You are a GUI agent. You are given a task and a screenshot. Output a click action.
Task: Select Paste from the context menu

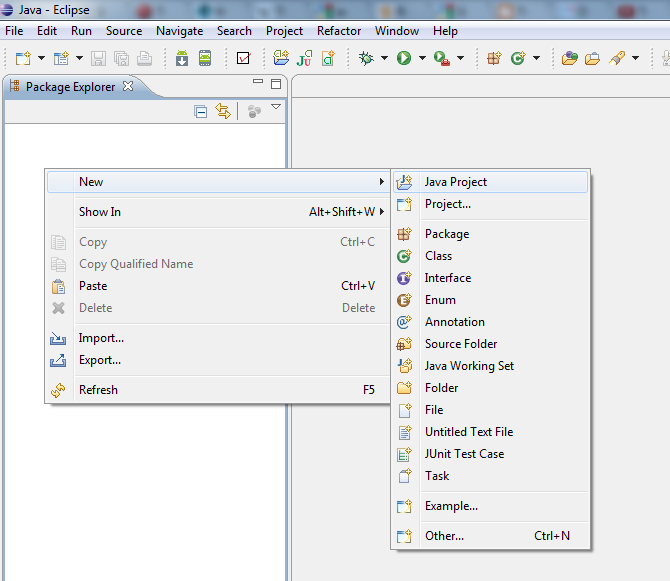[218, 286]
